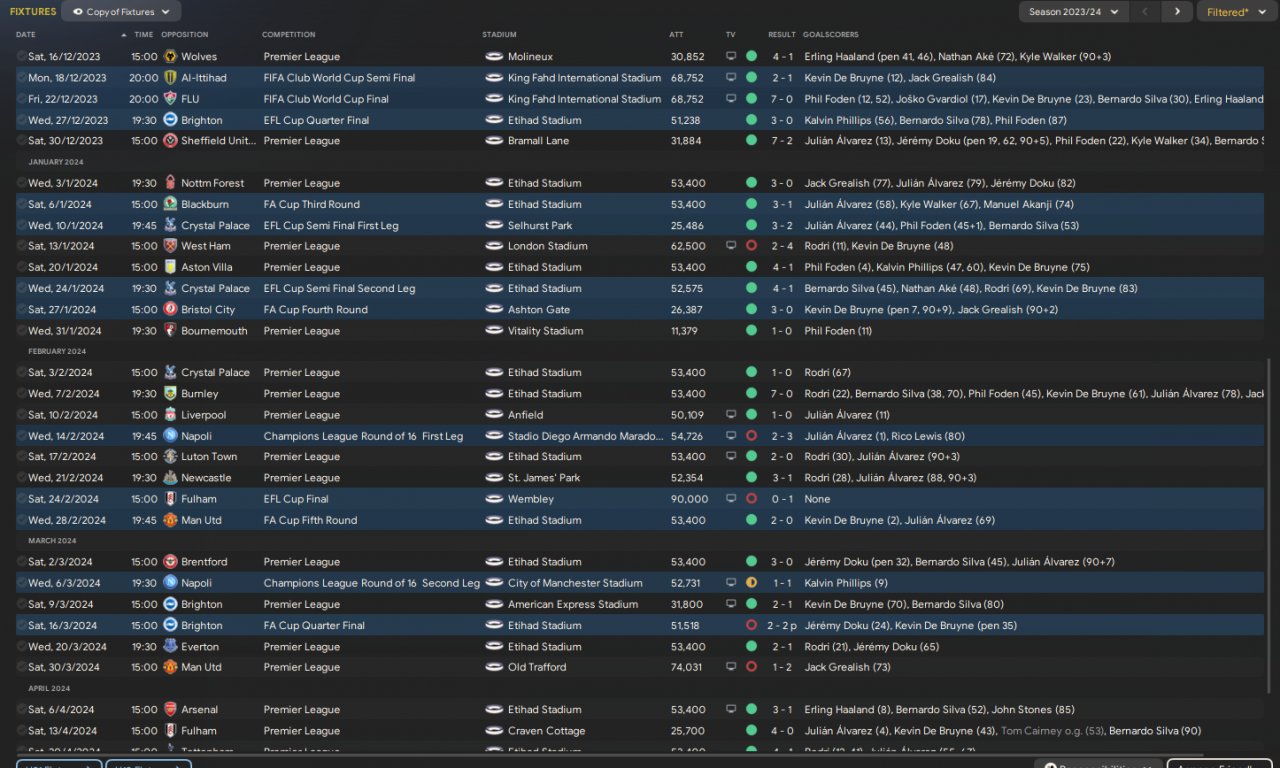Click the 7 - 2 result against Sheffield United
Screen dimensions: 1280x768
pos(782,141)
